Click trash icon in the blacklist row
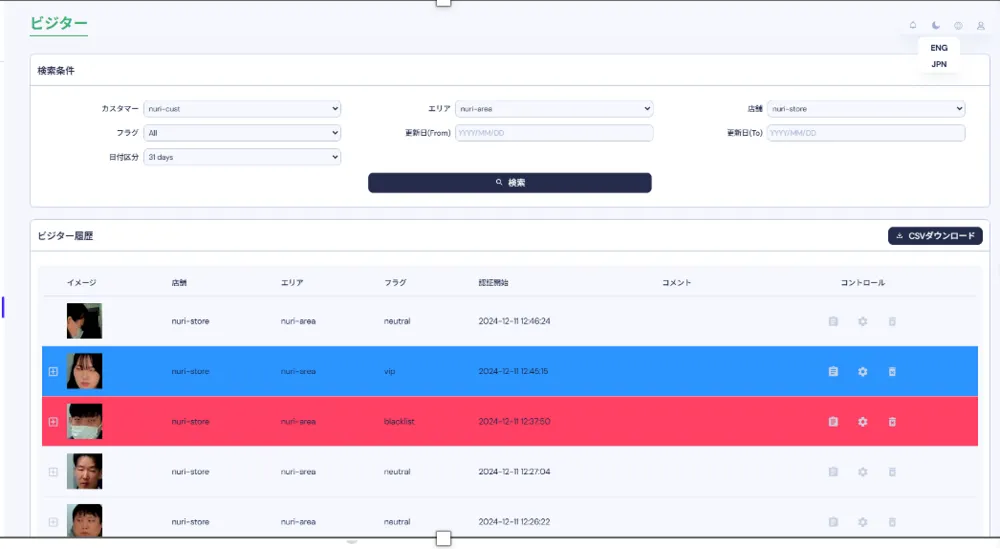Viewport: 1000px width, 549px height. coord(892,422)
